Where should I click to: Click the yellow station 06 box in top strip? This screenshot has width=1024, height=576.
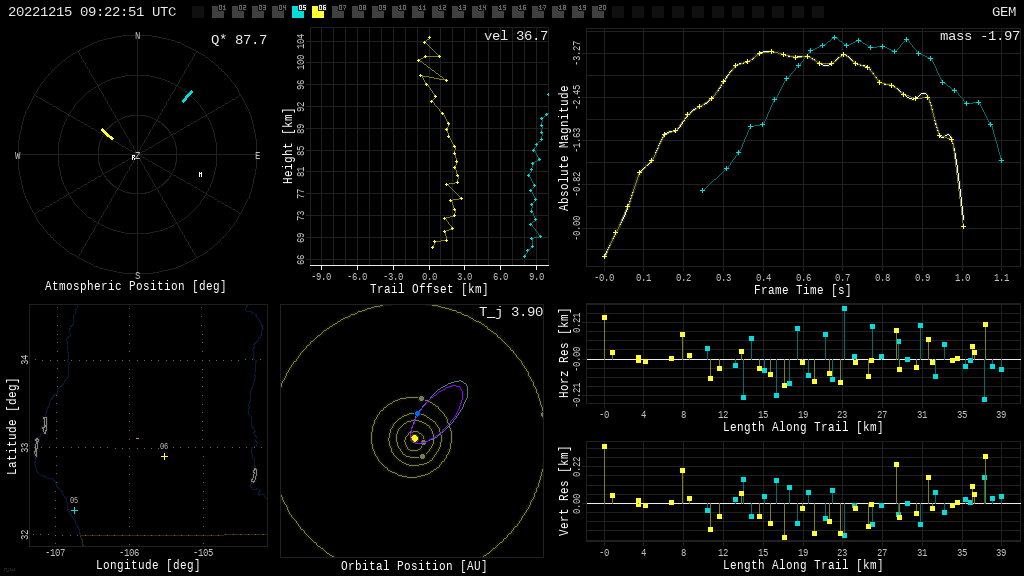pos(318,12)
